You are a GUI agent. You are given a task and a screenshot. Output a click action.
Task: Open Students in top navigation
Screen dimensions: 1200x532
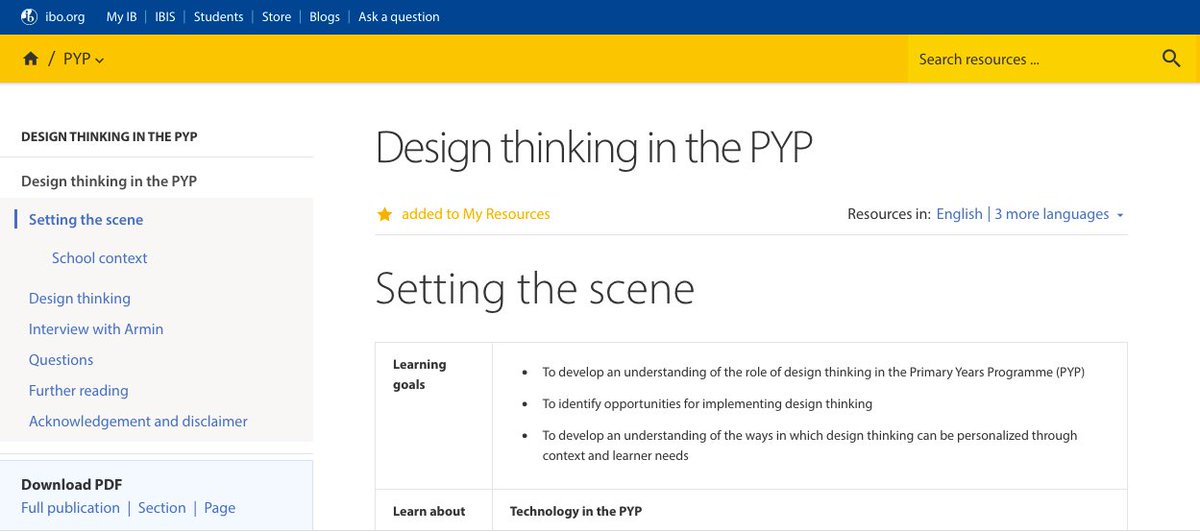[219, 17]
